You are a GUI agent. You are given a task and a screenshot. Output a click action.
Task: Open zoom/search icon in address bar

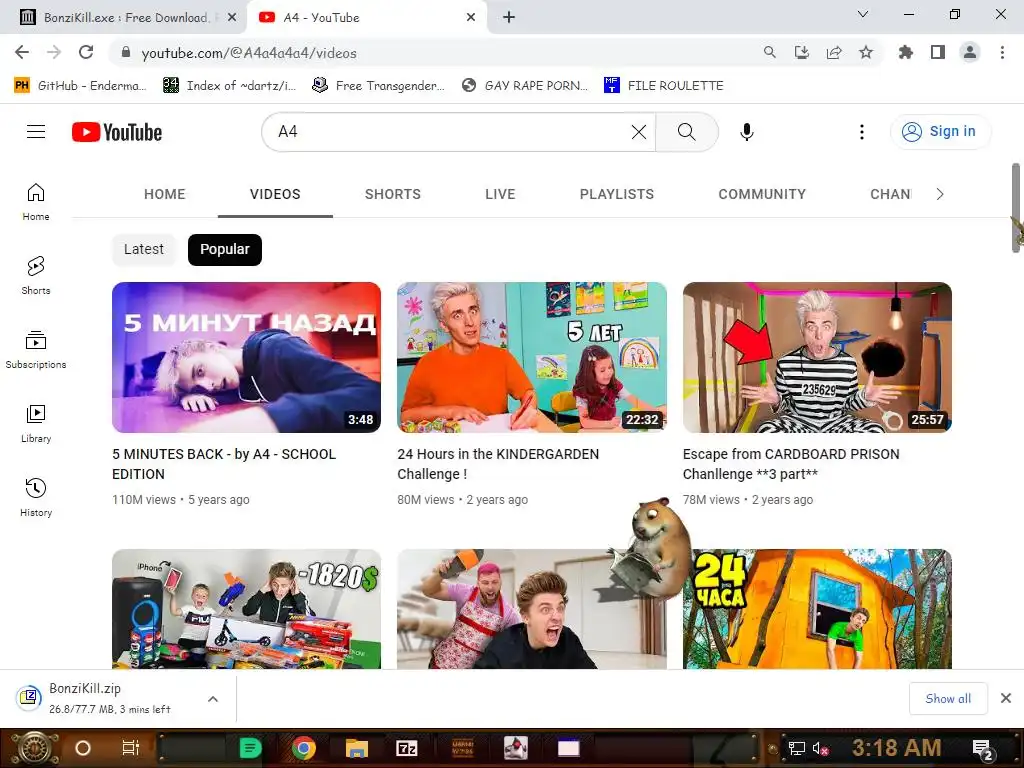770,53
